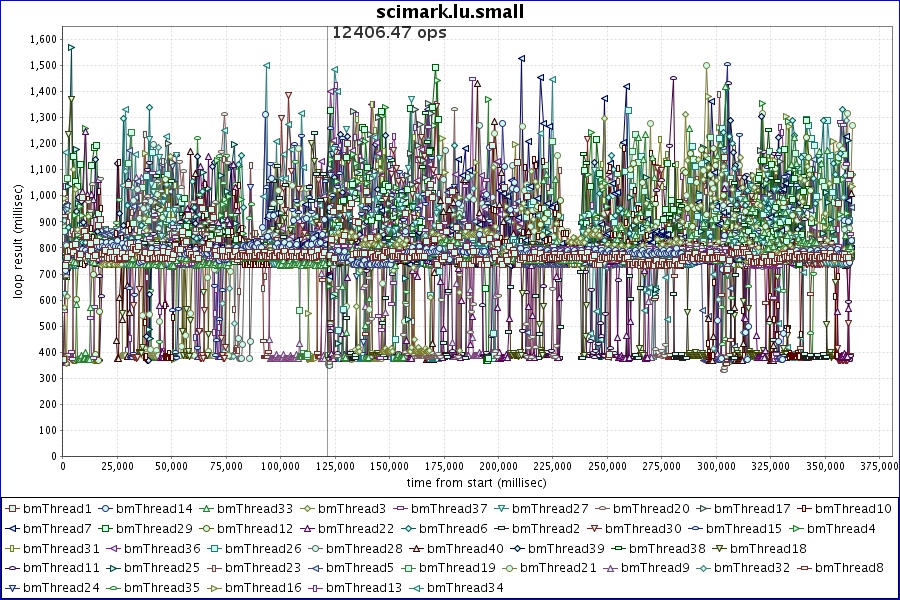The height and width of the screenshot is (600, 900).
Task: Click the bmThread11 legend marker icon
Action: click(x=13, y=568)
